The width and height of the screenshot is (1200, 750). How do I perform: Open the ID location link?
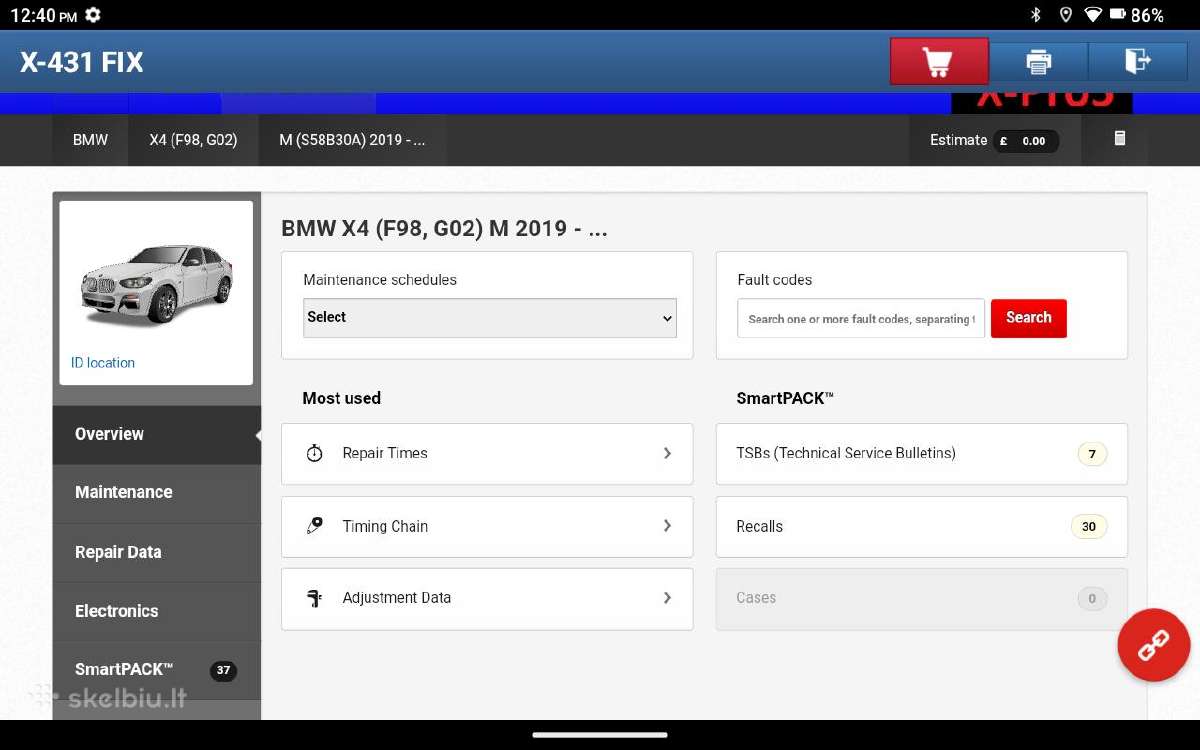pyautogui.click(x=103, y=363)
